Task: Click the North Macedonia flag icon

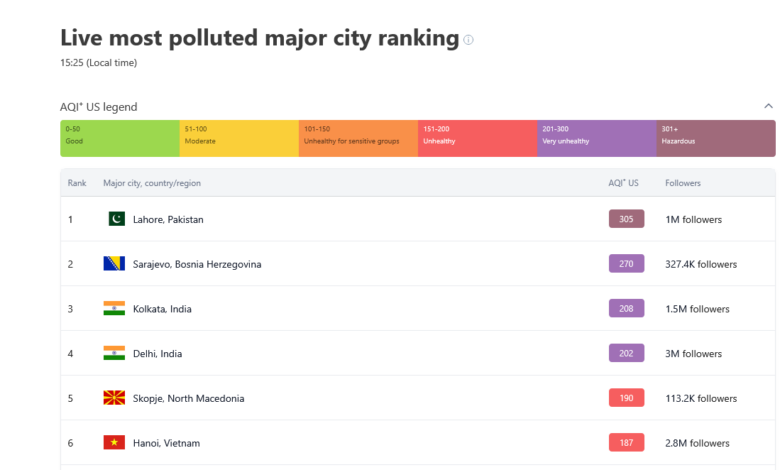Action: (114, 398)
